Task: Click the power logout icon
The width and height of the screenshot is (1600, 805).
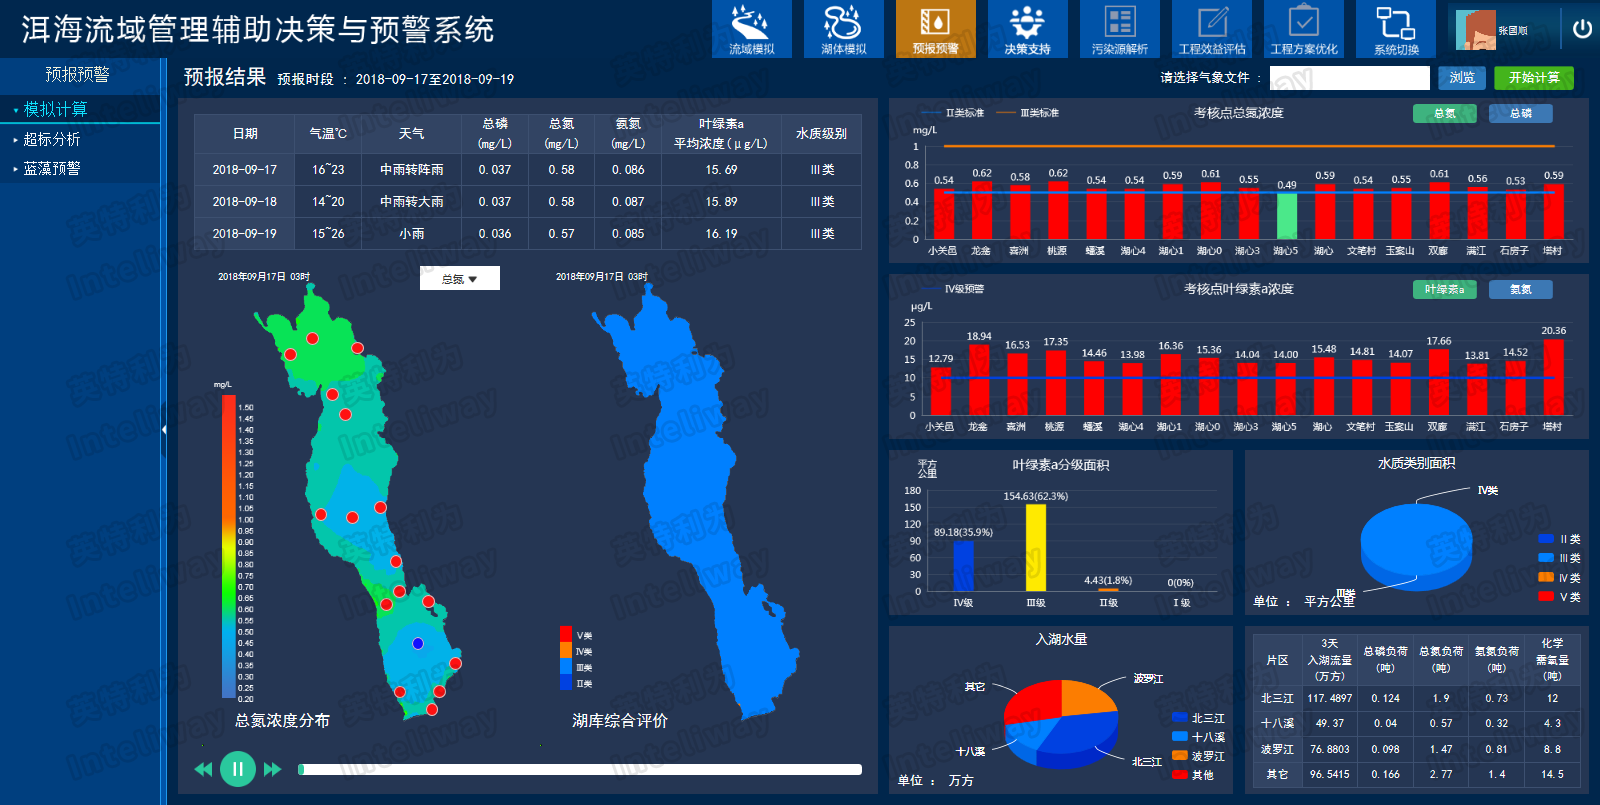Action: 1582,29
